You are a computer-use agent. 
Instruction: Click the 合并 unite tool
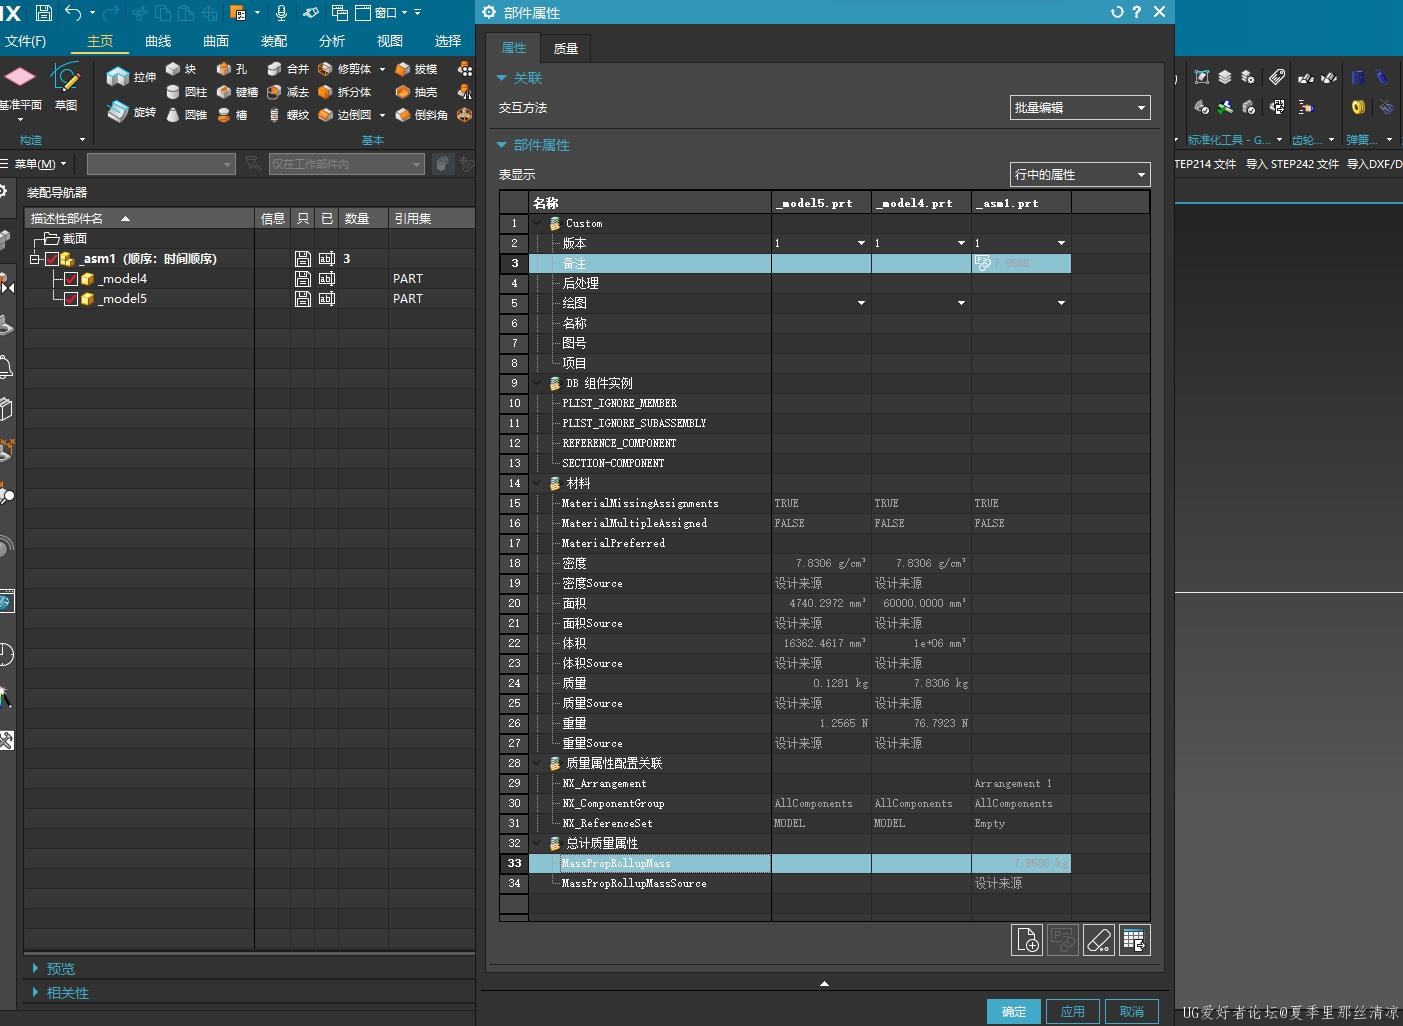288,69
